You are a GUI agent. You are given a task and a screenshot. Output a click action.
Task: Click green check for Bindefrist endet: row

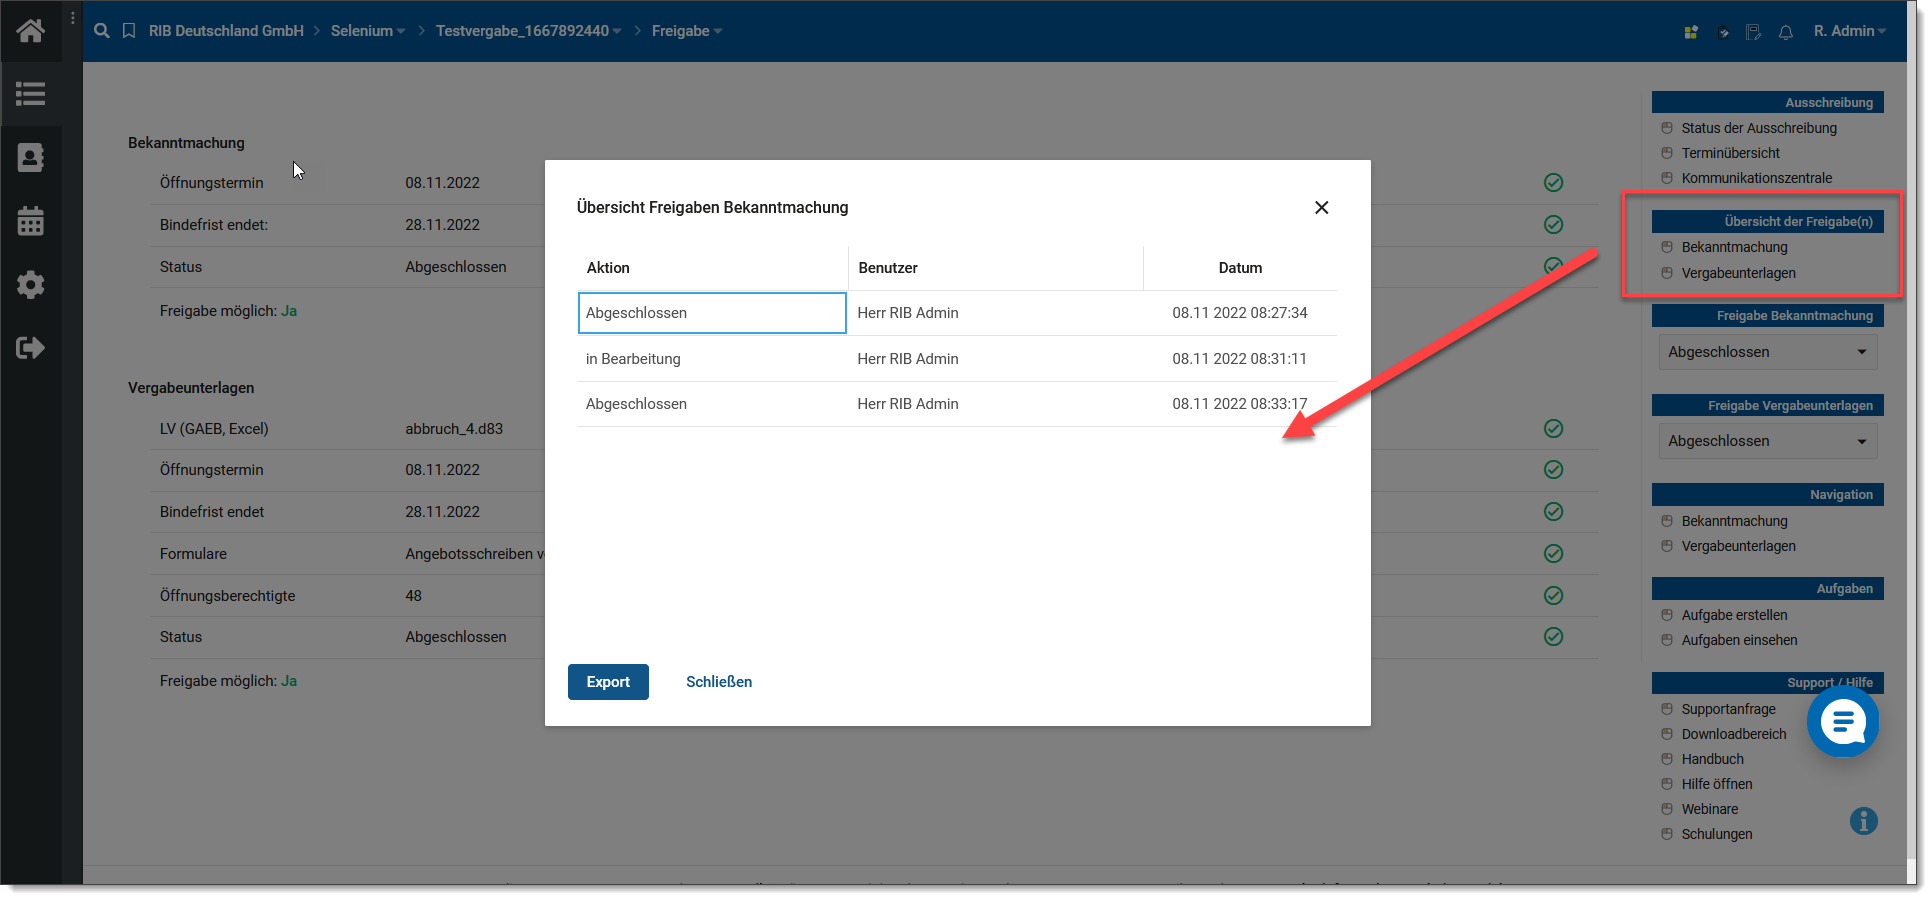1553,224
